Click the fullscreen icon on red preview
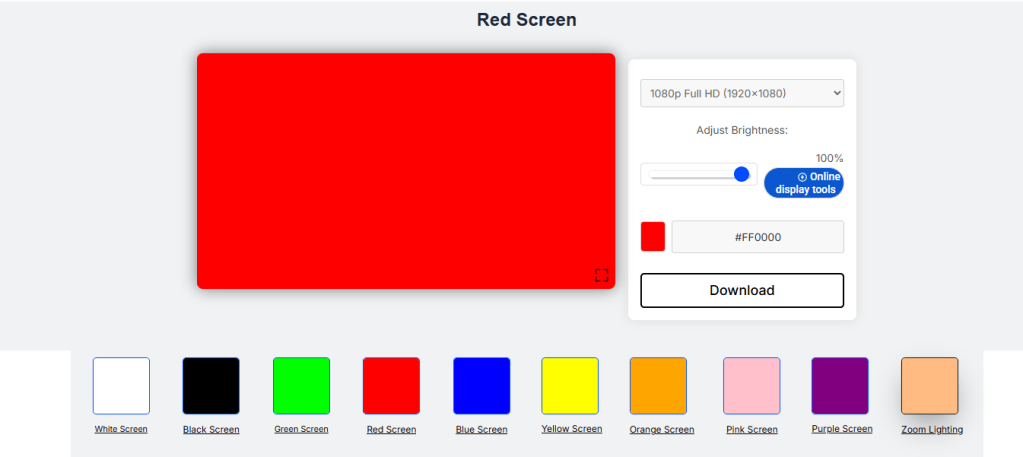Screen dimensions: 1023x457 (x=601, y=275)
